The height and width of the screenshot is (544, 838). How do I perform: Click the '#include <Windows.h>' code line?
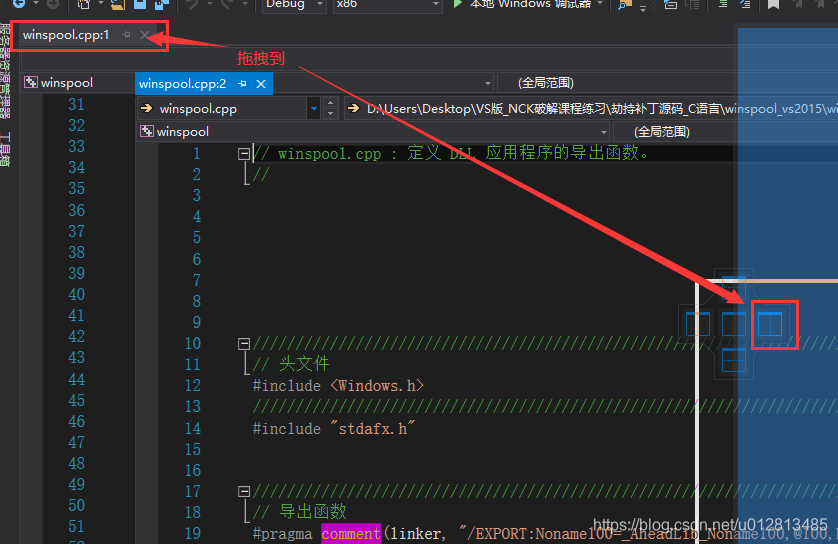click(338, 386)
